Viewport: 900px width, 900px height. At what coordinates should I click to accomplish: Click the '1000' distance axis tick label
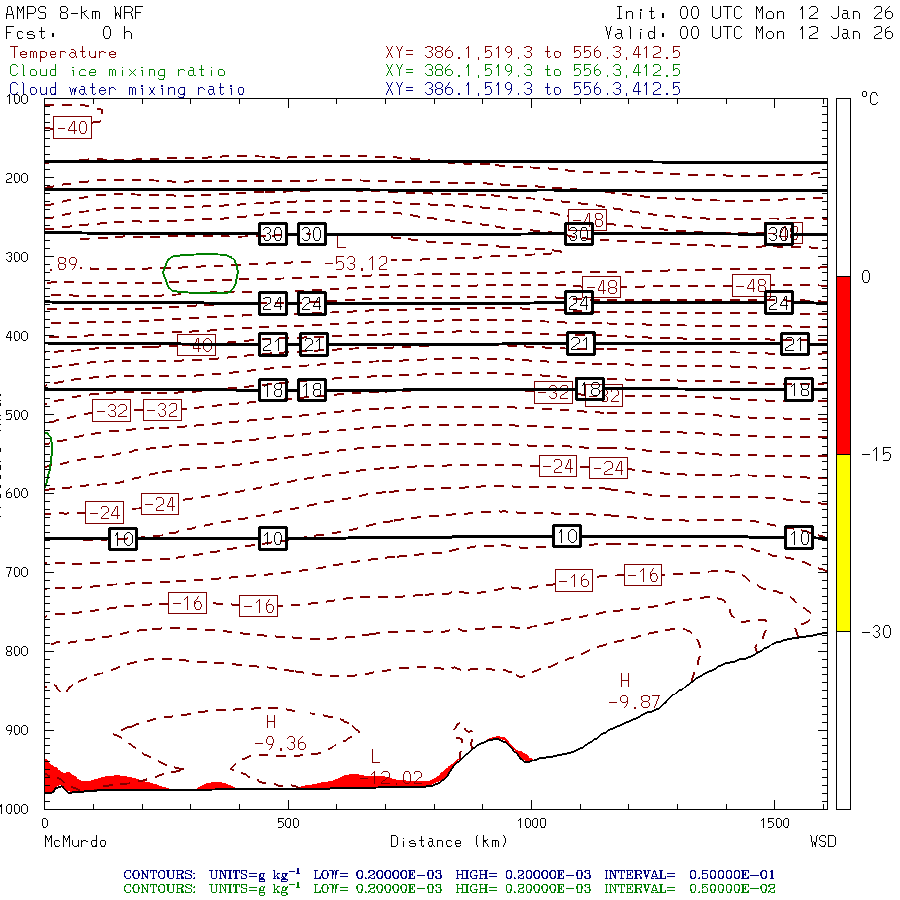pyautogui.click(x=532, y=824)
